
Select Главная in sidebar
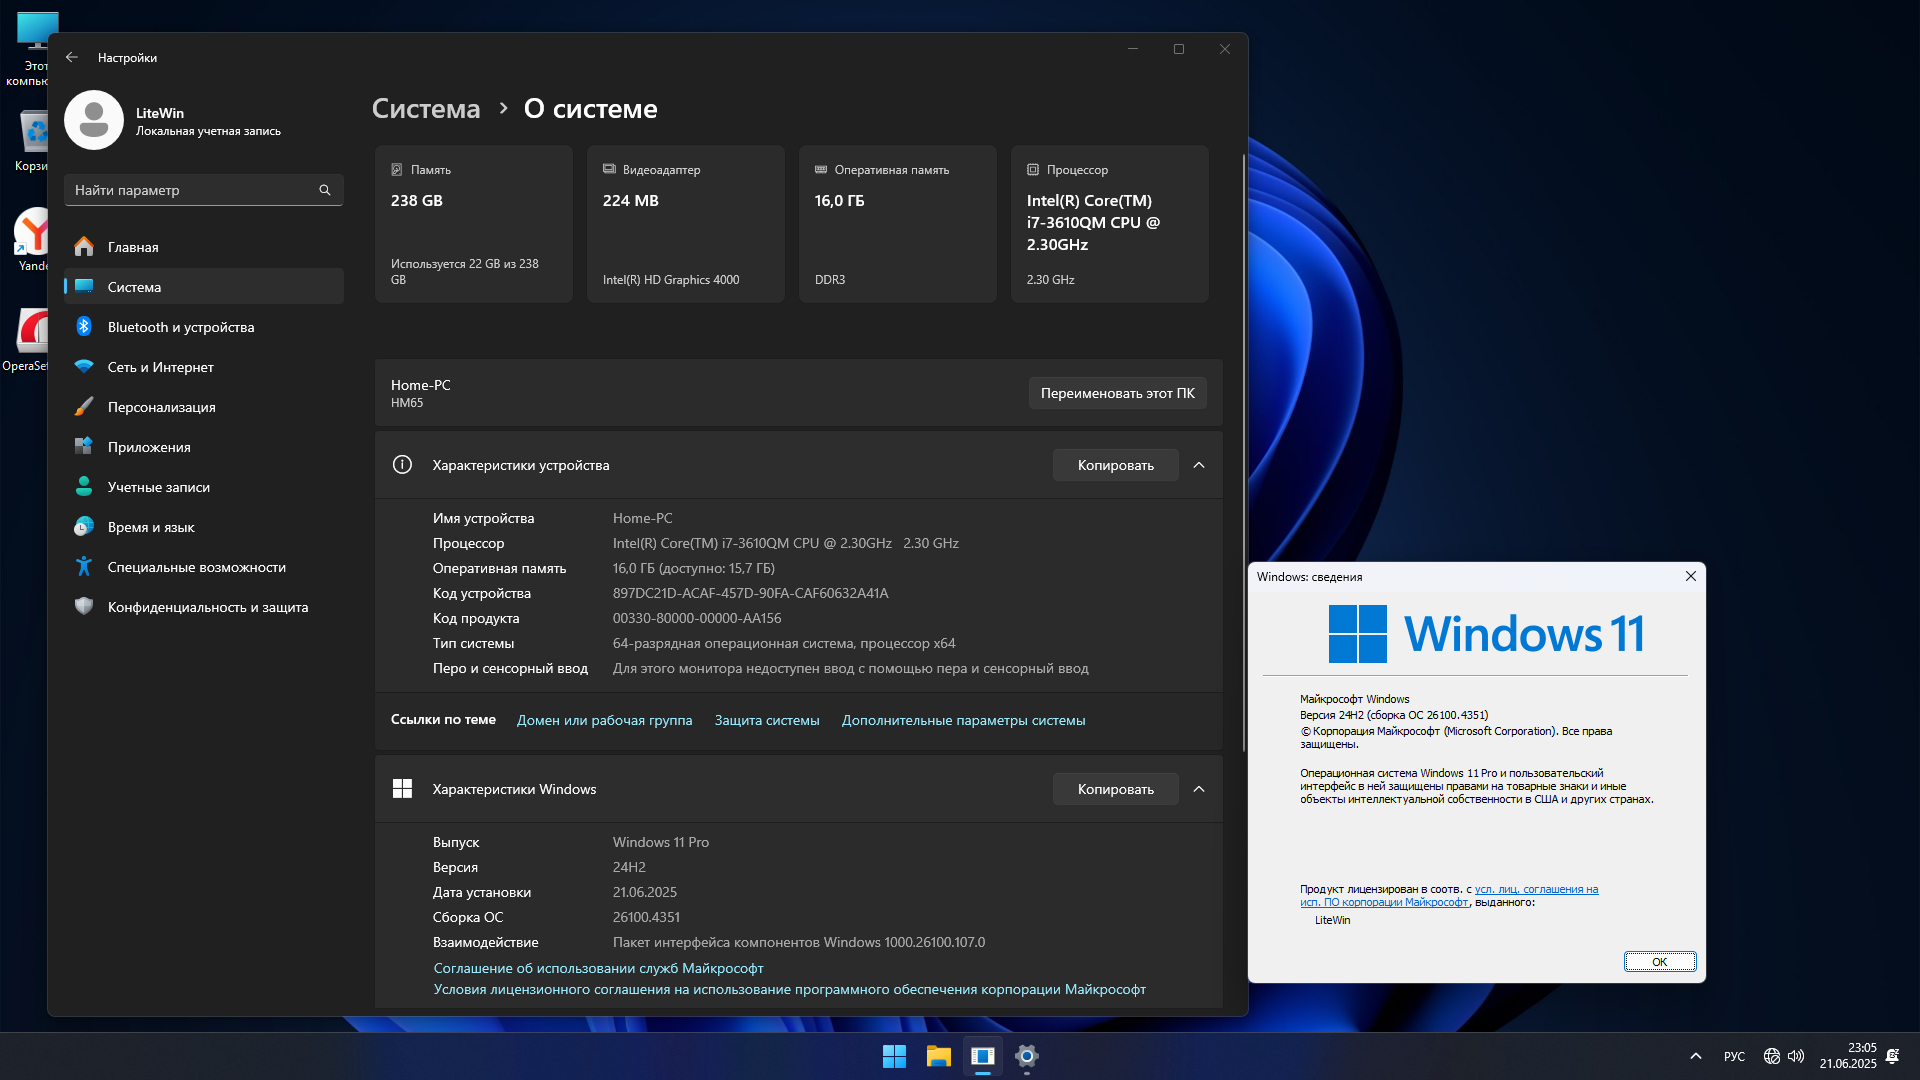pyautogui.click(x=133, y=247)
